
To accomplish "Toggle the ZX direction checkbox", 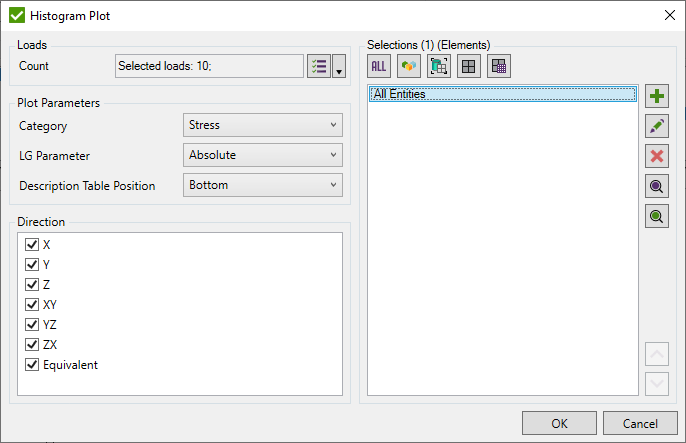I will 32,344.
